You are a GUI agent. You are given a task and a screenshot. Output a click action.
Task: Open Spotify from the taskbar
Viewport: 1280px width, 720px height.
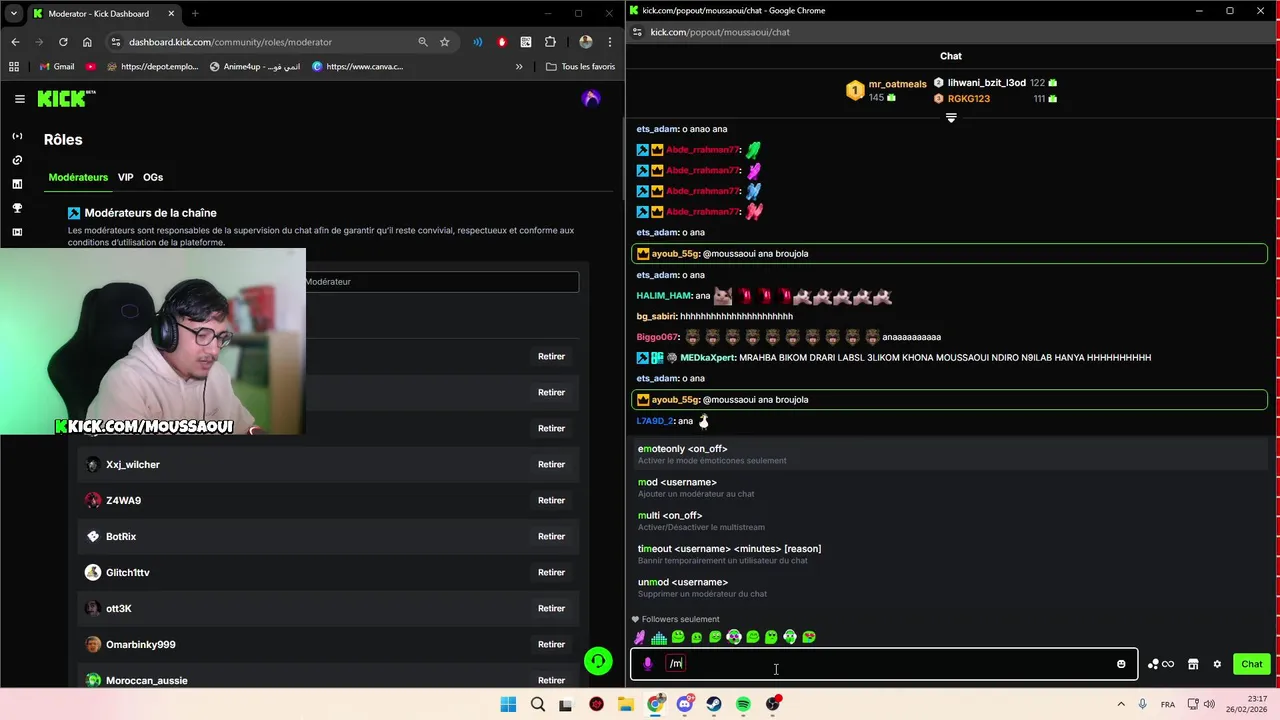(743, 704)
